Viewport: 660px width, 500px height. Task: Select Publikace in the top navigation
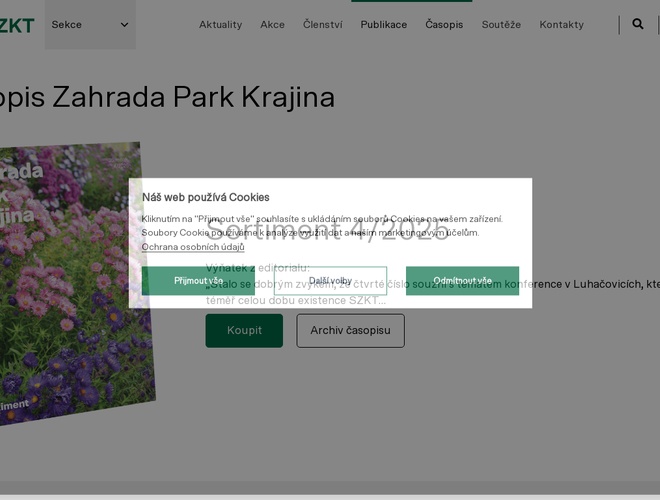point(383,25)
